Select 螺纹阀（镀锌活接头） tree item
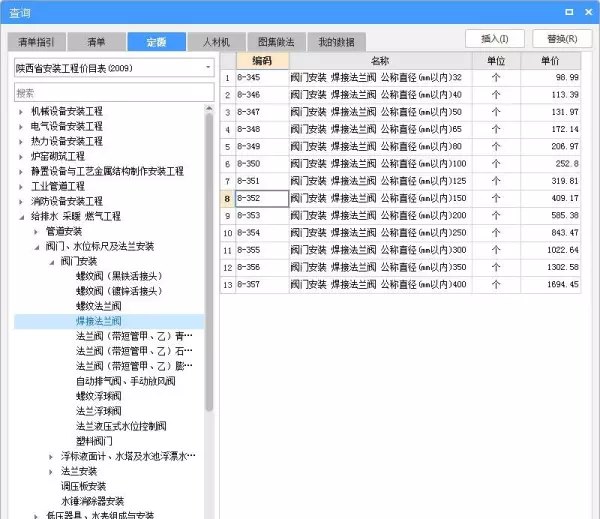The image size is (600, 519). [x=119, y=291]
